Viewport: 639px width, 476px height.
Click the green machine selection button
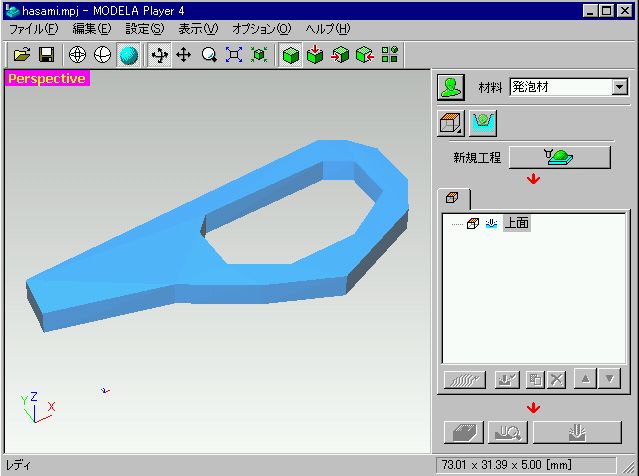(452, 87)
